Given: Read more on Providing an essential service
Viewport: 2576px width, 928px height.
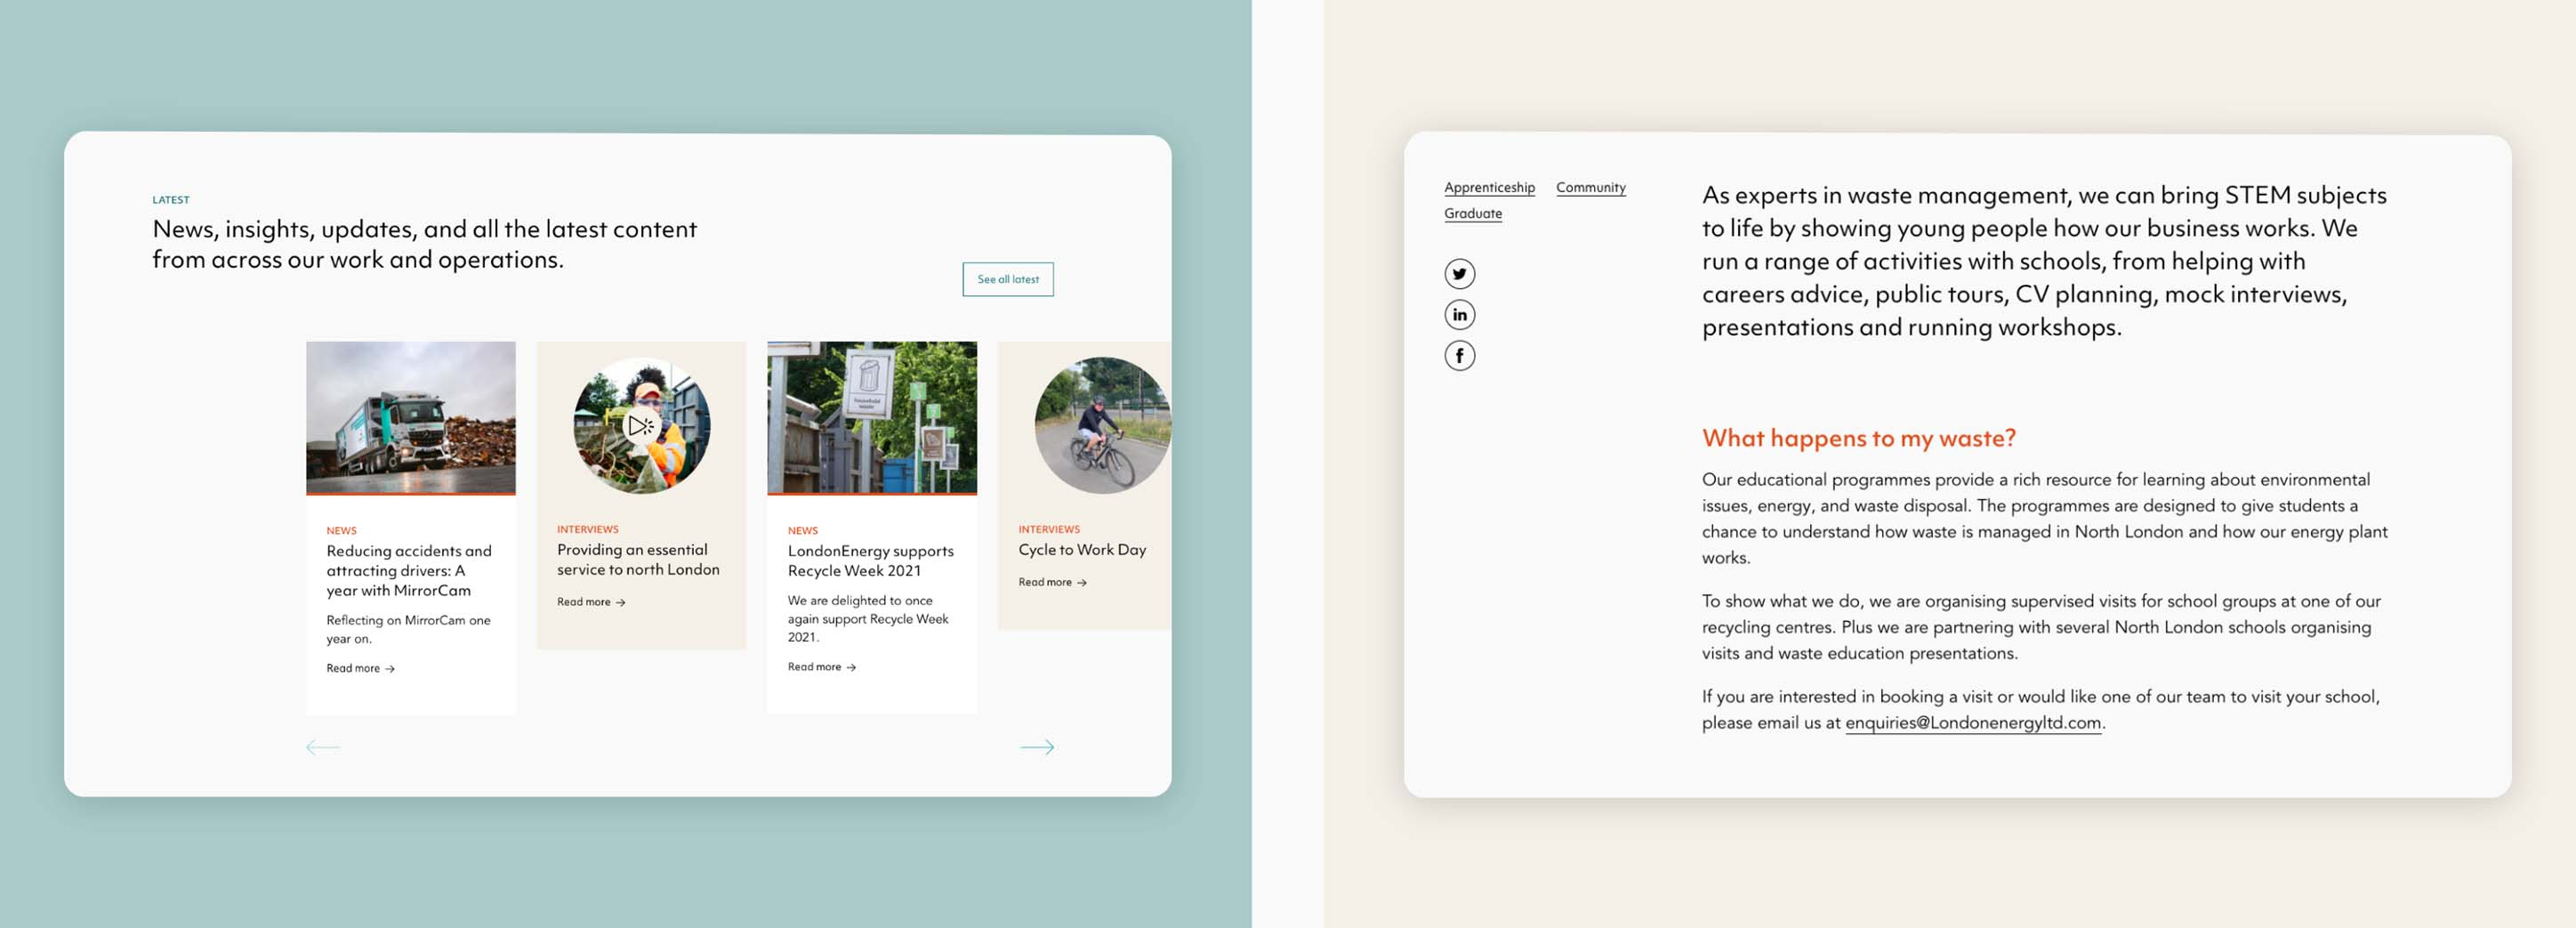Looking at the screenshot, I should (591, 602).
